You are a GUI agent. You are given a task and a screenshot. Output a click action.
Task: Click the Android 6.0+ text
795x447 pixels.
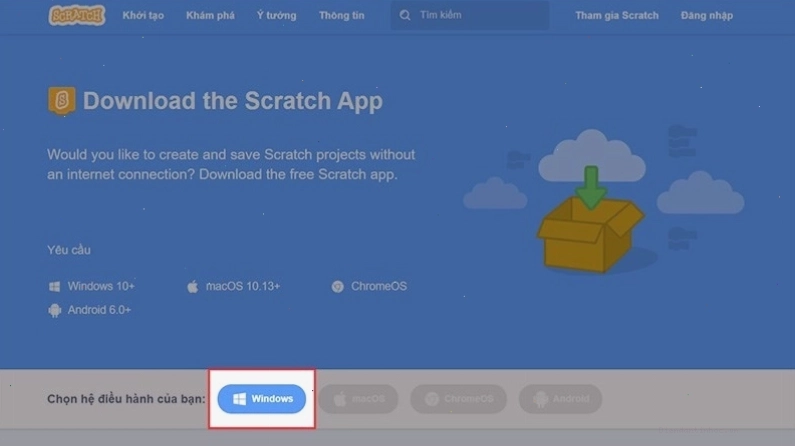99,310
